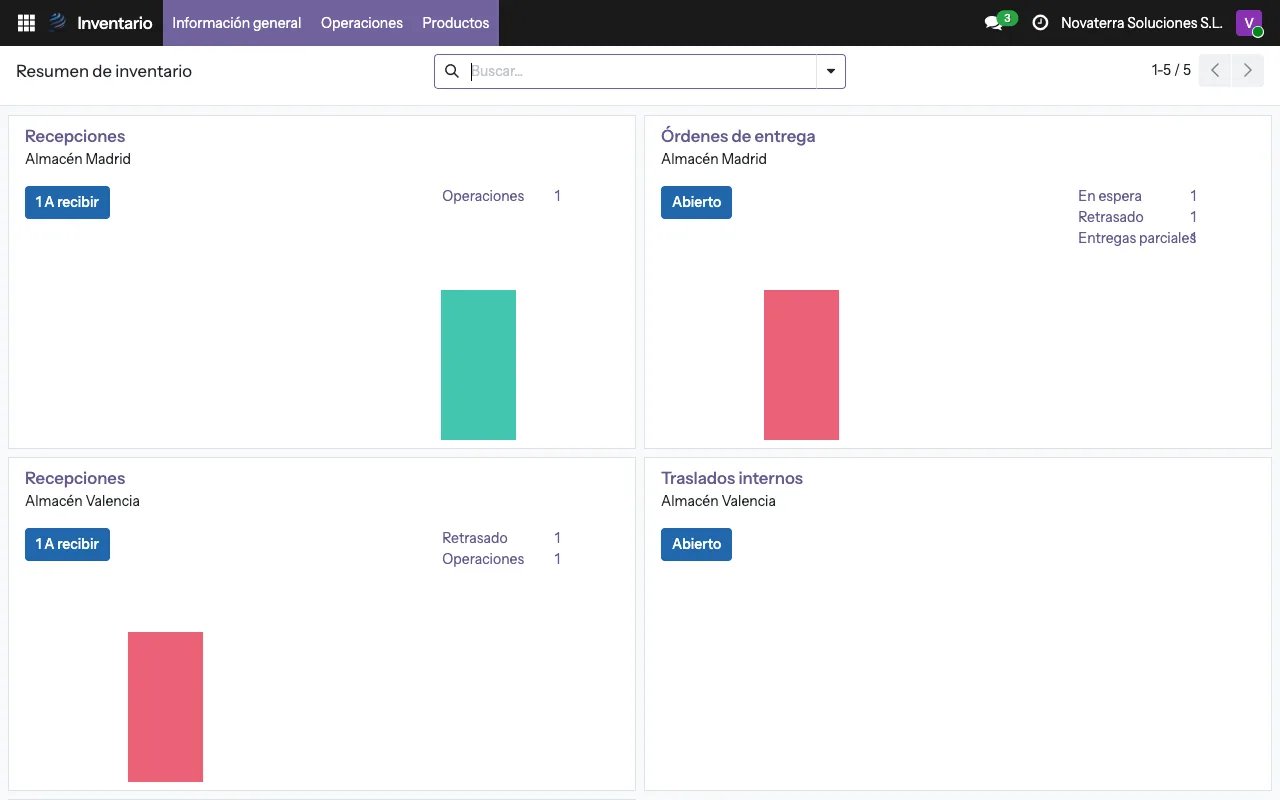
Task: Open the messages conversation icon
Action: (993, 23)
